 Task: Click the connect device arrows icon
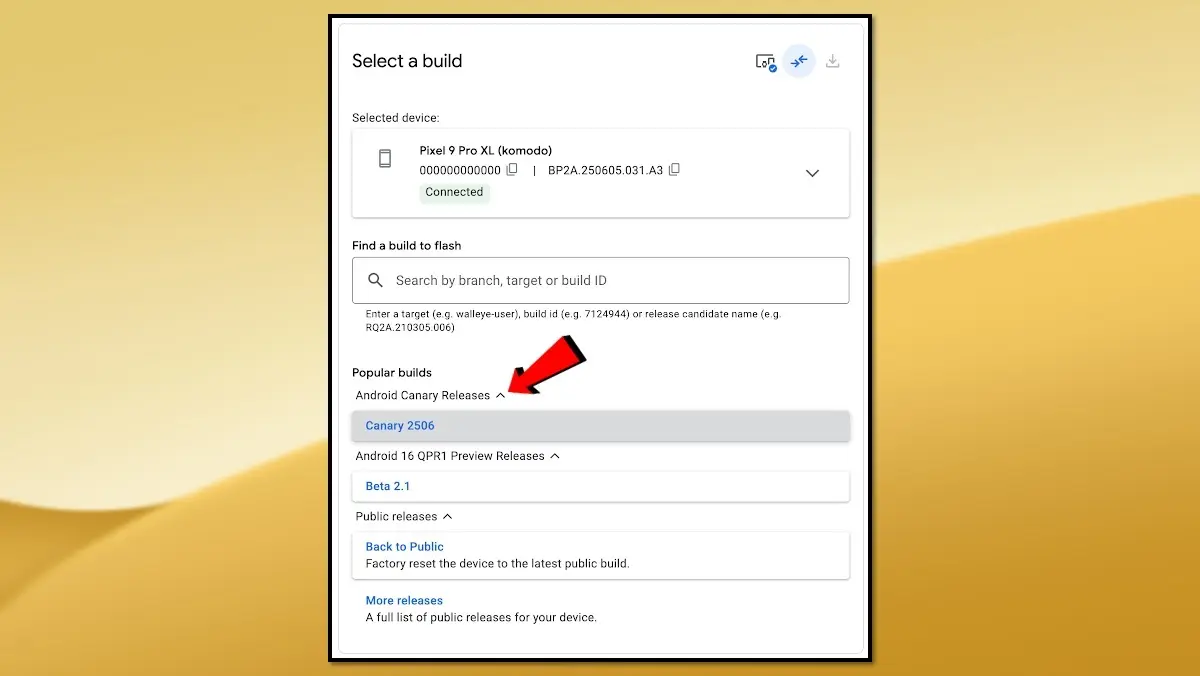click(x=799, y=61)
